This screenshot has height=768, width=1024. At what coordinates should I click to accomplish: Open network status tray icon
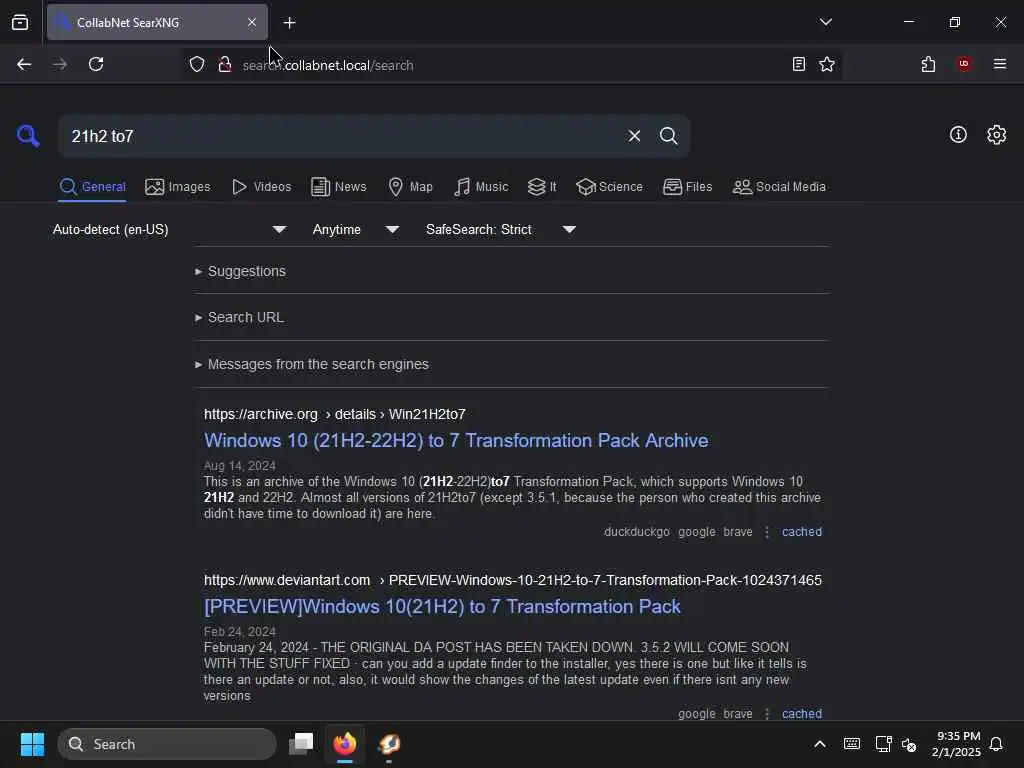[883, 744]
